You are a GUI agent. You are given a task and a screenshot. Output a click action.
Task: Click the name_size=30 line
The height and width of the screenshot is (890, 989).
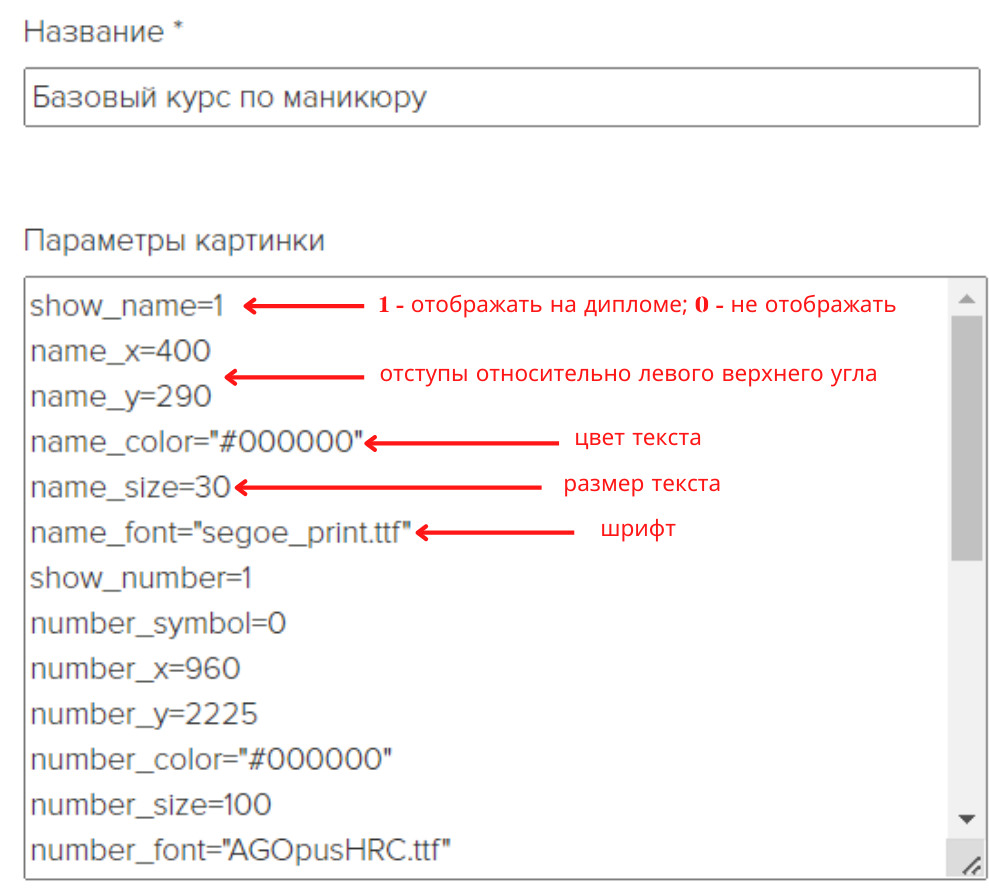pos(131,488)
